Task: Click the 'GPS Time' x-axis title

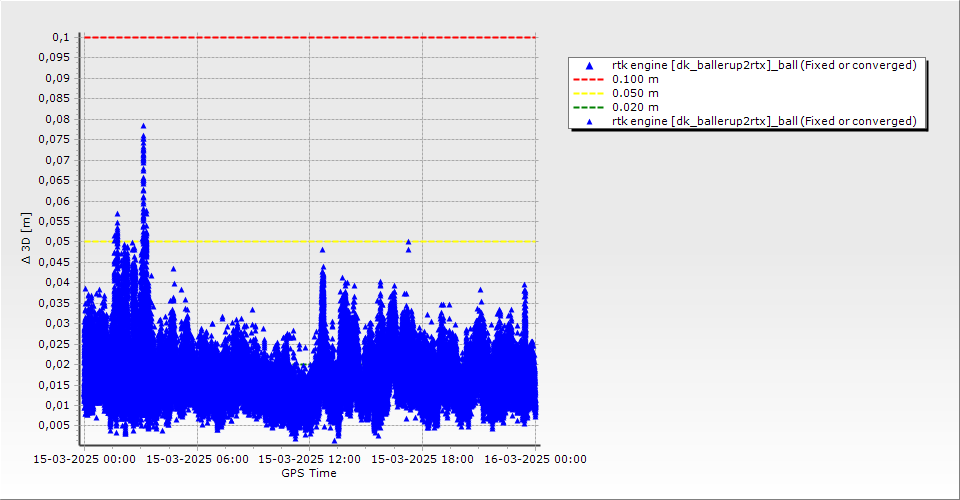Action: point(309,473)
